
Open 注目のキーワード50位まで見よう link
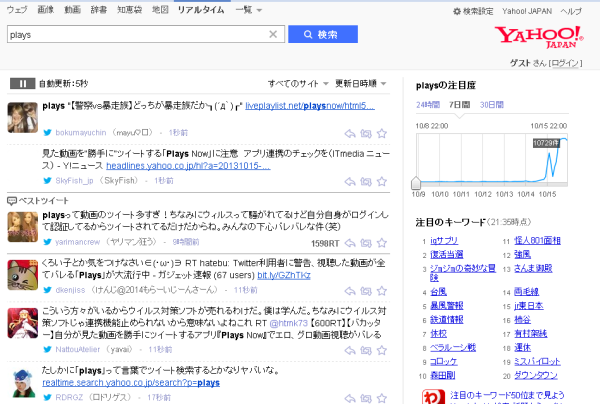click(507, 395)
